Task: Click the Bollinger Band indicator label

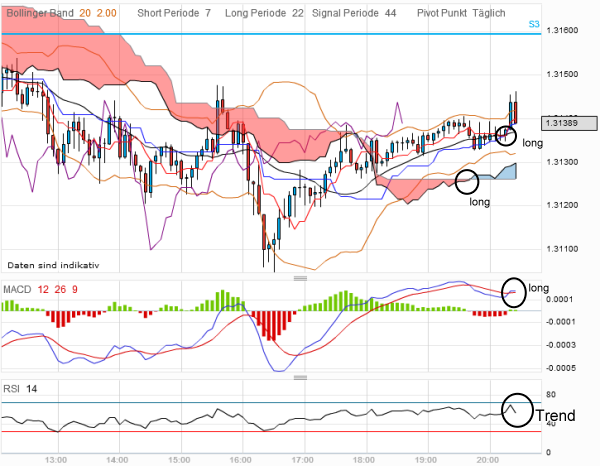Action: click(x=40, y=13)
